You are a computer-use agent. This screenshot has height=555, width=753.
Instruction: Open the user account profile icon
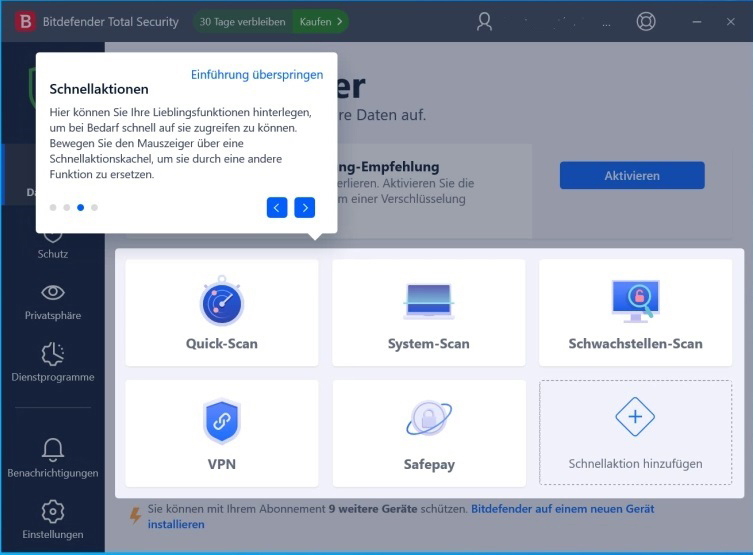pyautogui.click(x=484, y=22)
